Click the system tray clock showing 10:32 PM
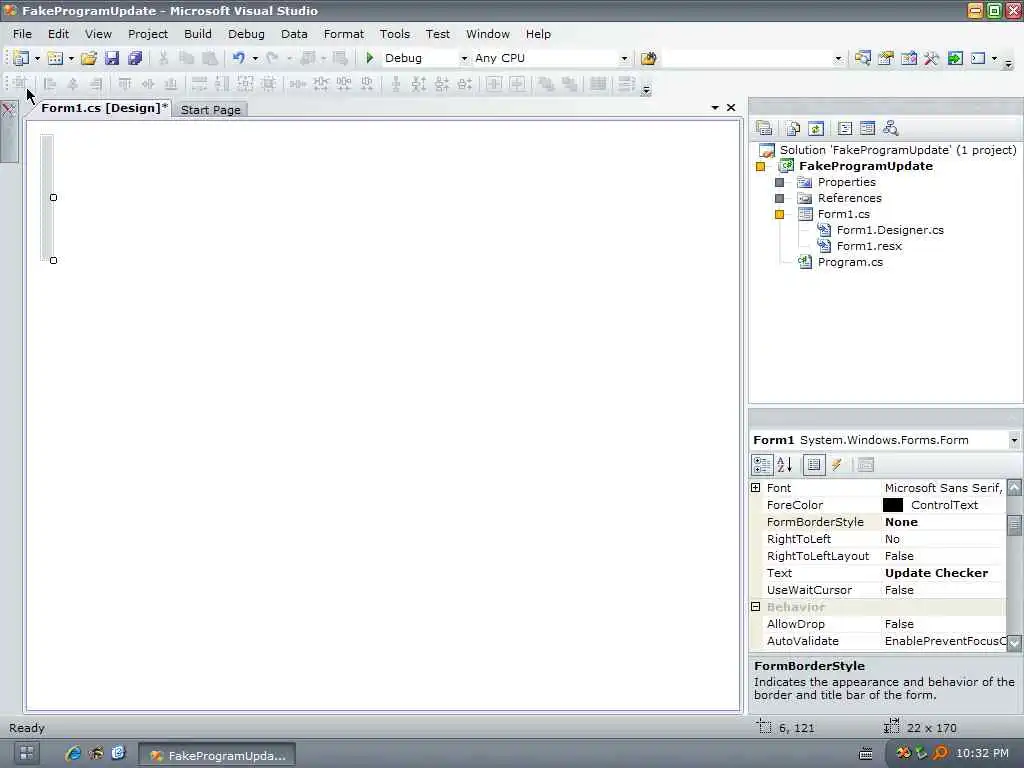Screen dimensions: 1024x768 [982, 753]
